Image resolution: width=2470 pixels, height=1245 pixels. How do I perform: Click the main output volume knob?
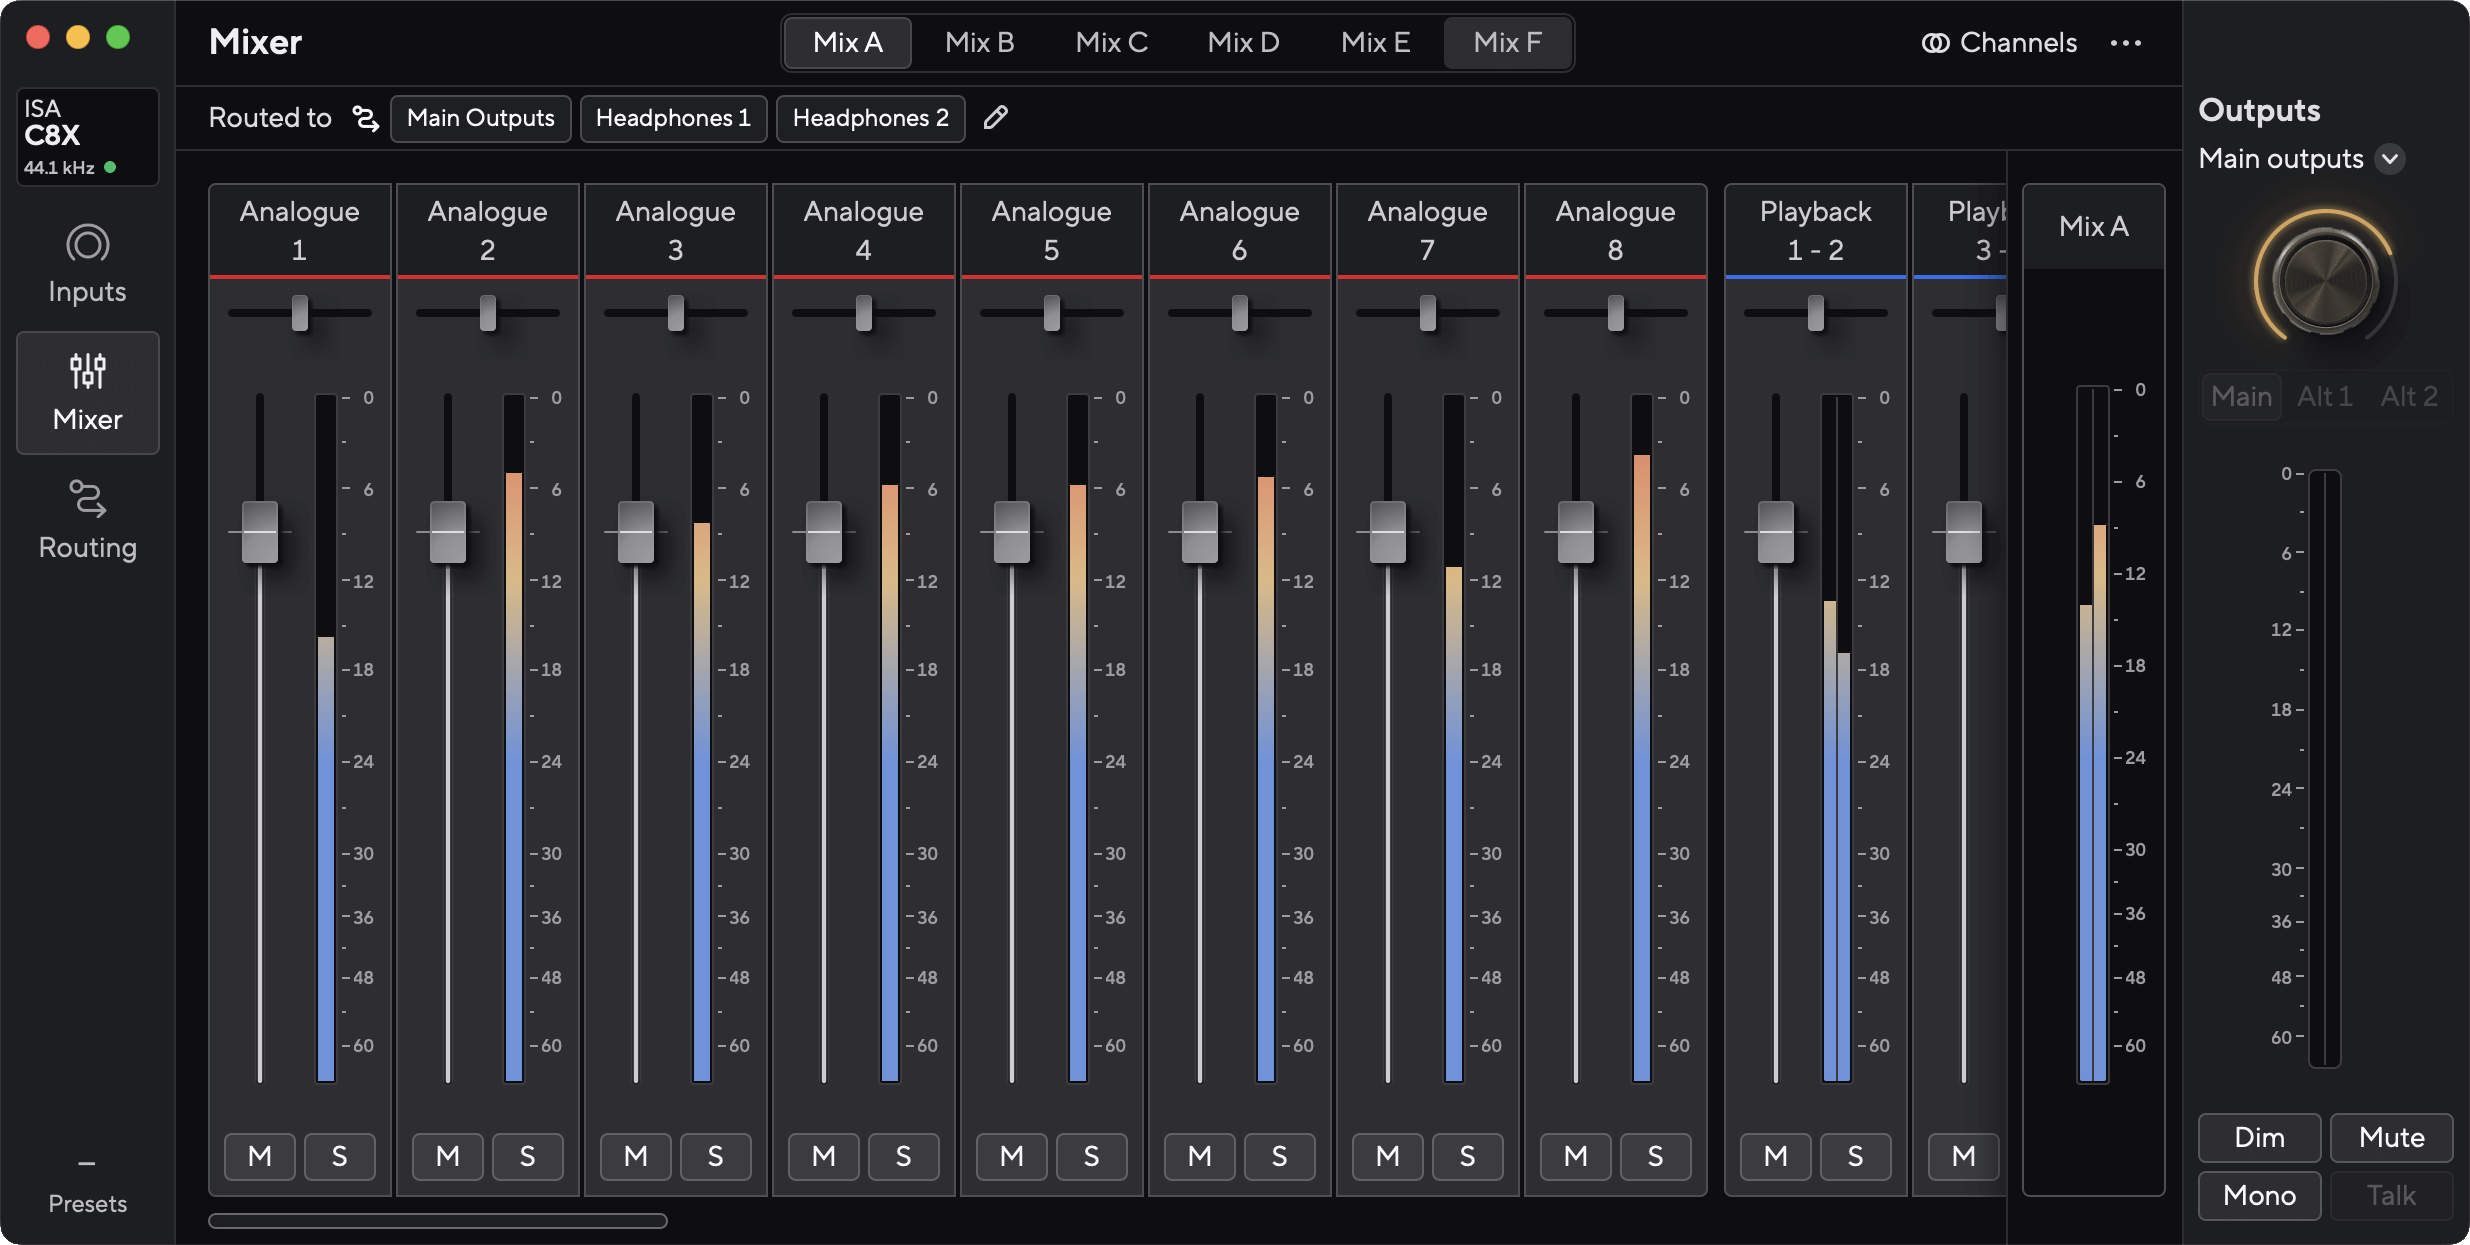(2325, 282)
